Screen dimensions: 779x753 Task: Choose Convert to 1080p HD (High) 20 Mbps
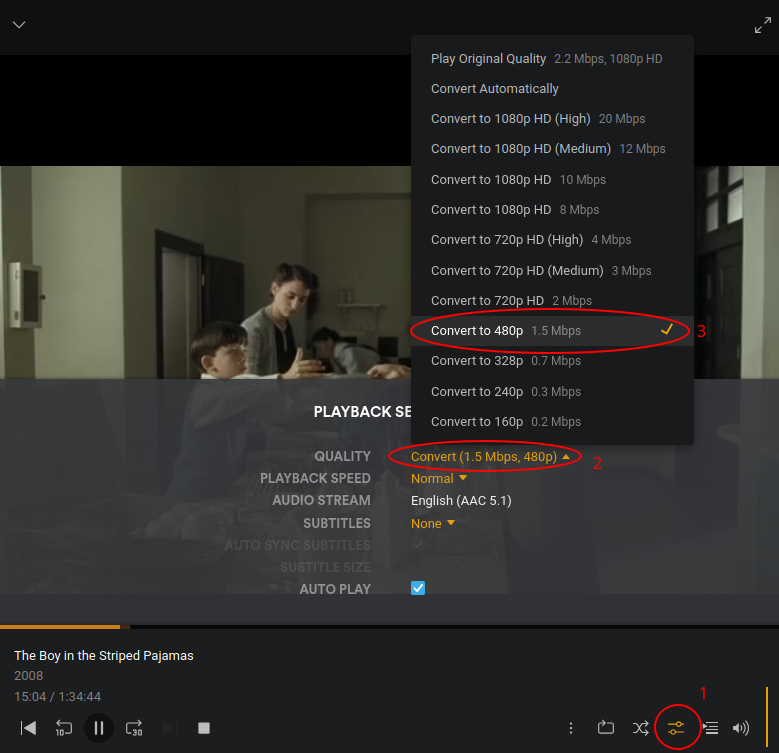(x=552, y=119)
